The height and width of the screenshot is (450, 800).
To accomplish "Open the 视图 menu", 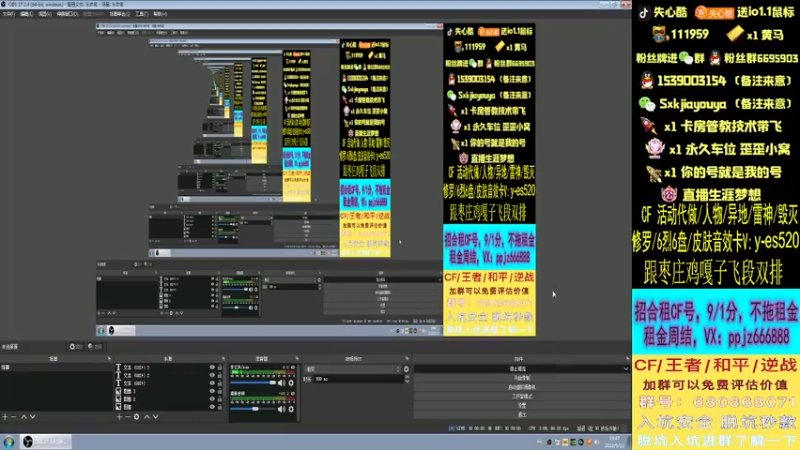I will point(44,14).
